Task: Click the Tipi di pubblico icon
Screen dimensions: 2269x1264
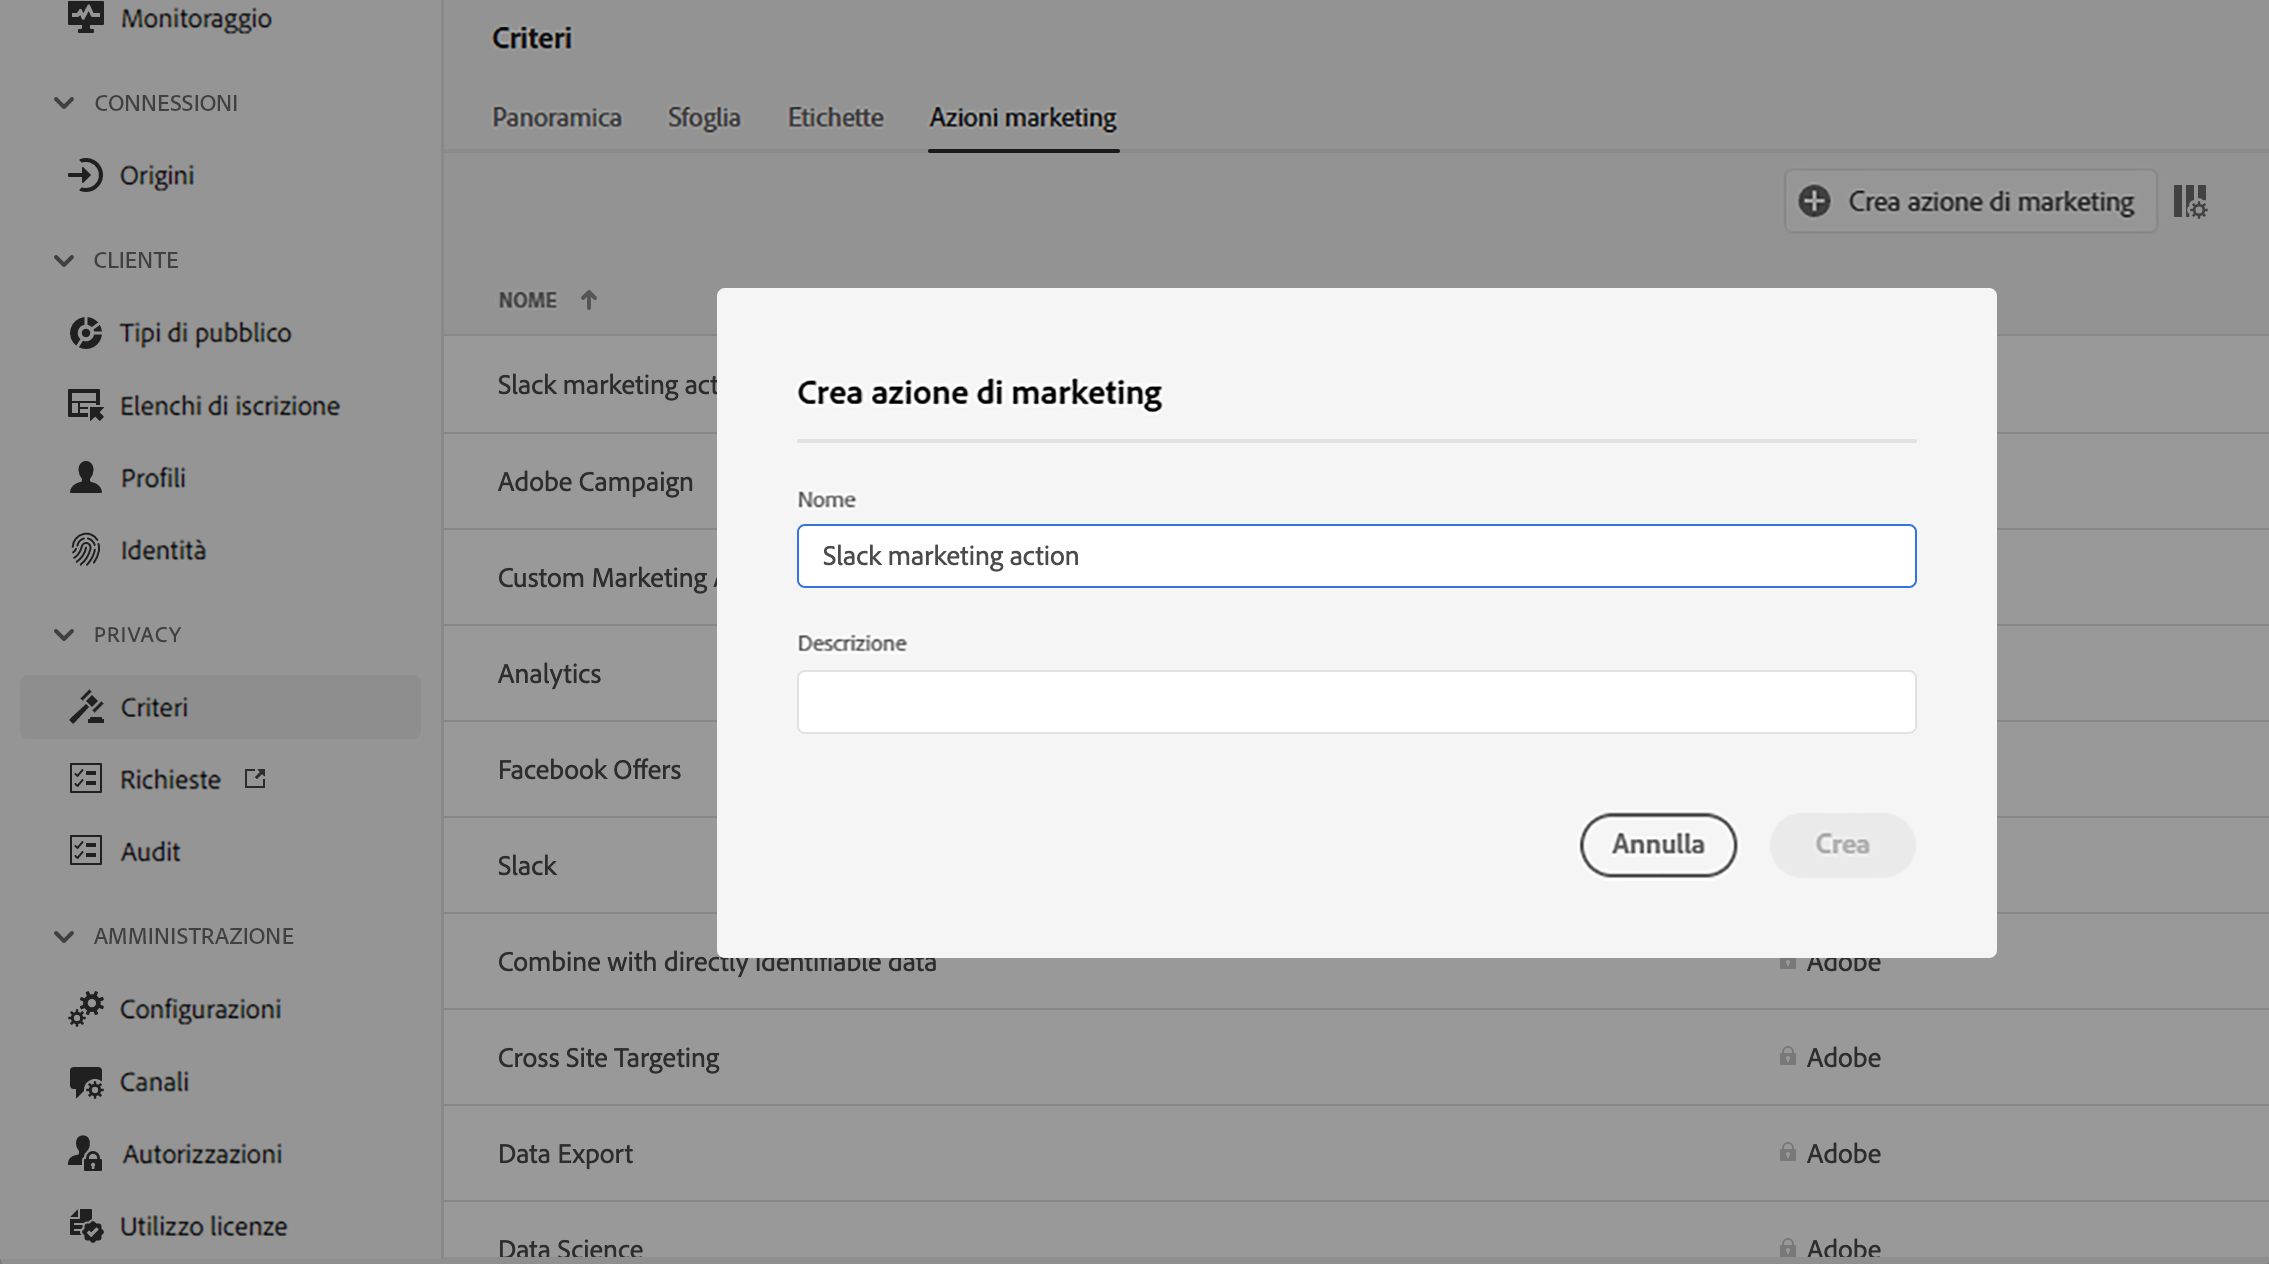Action: pos(86,333)
